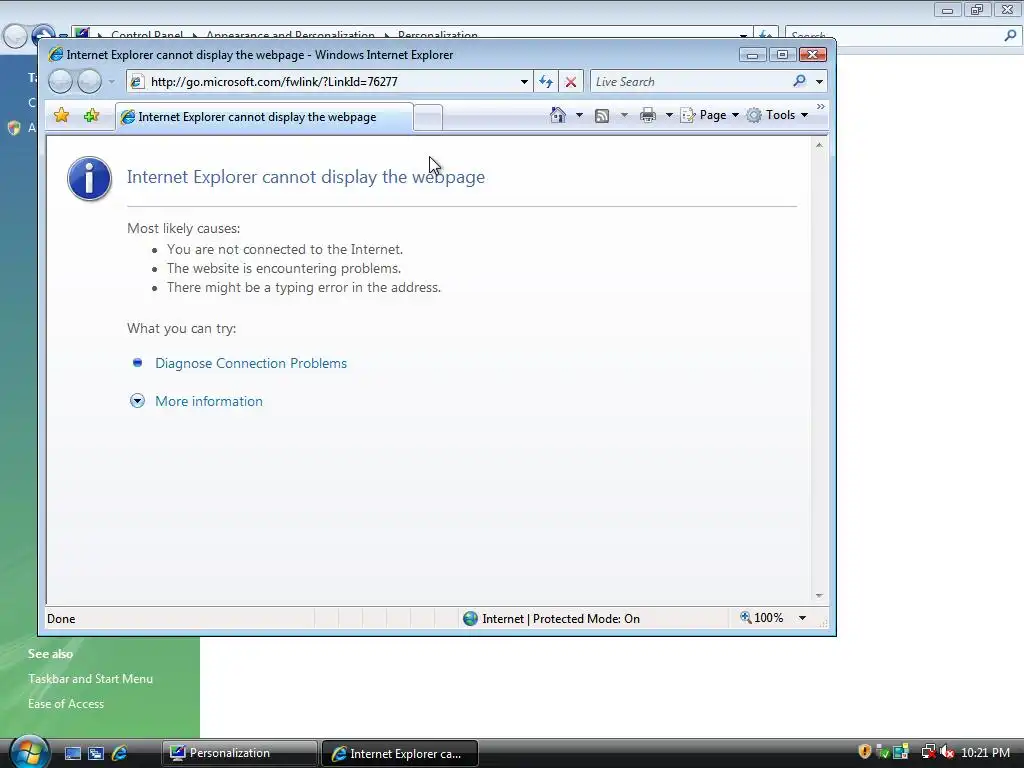The height and width of the screenshot is (768, 1024).
Task: Open the Home button dropdown arrow
Action: 579,116
